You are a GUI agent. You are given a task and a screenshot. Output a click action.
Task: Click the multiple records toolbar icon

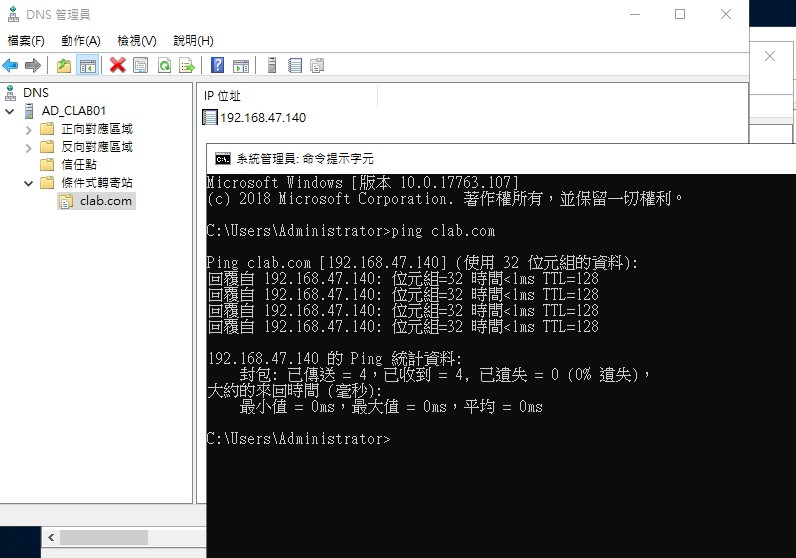click(x=317, y=65)
